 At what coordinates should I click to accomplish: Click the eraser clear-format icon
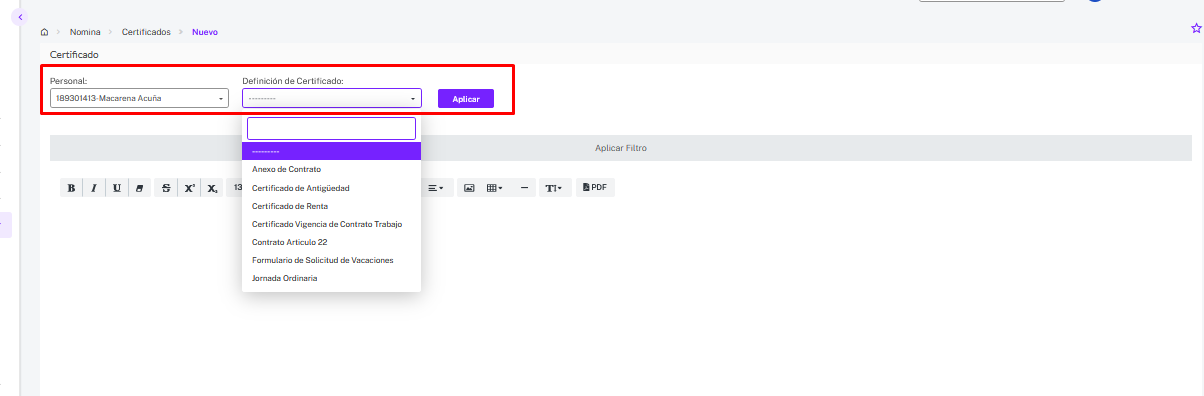(140, 187)
